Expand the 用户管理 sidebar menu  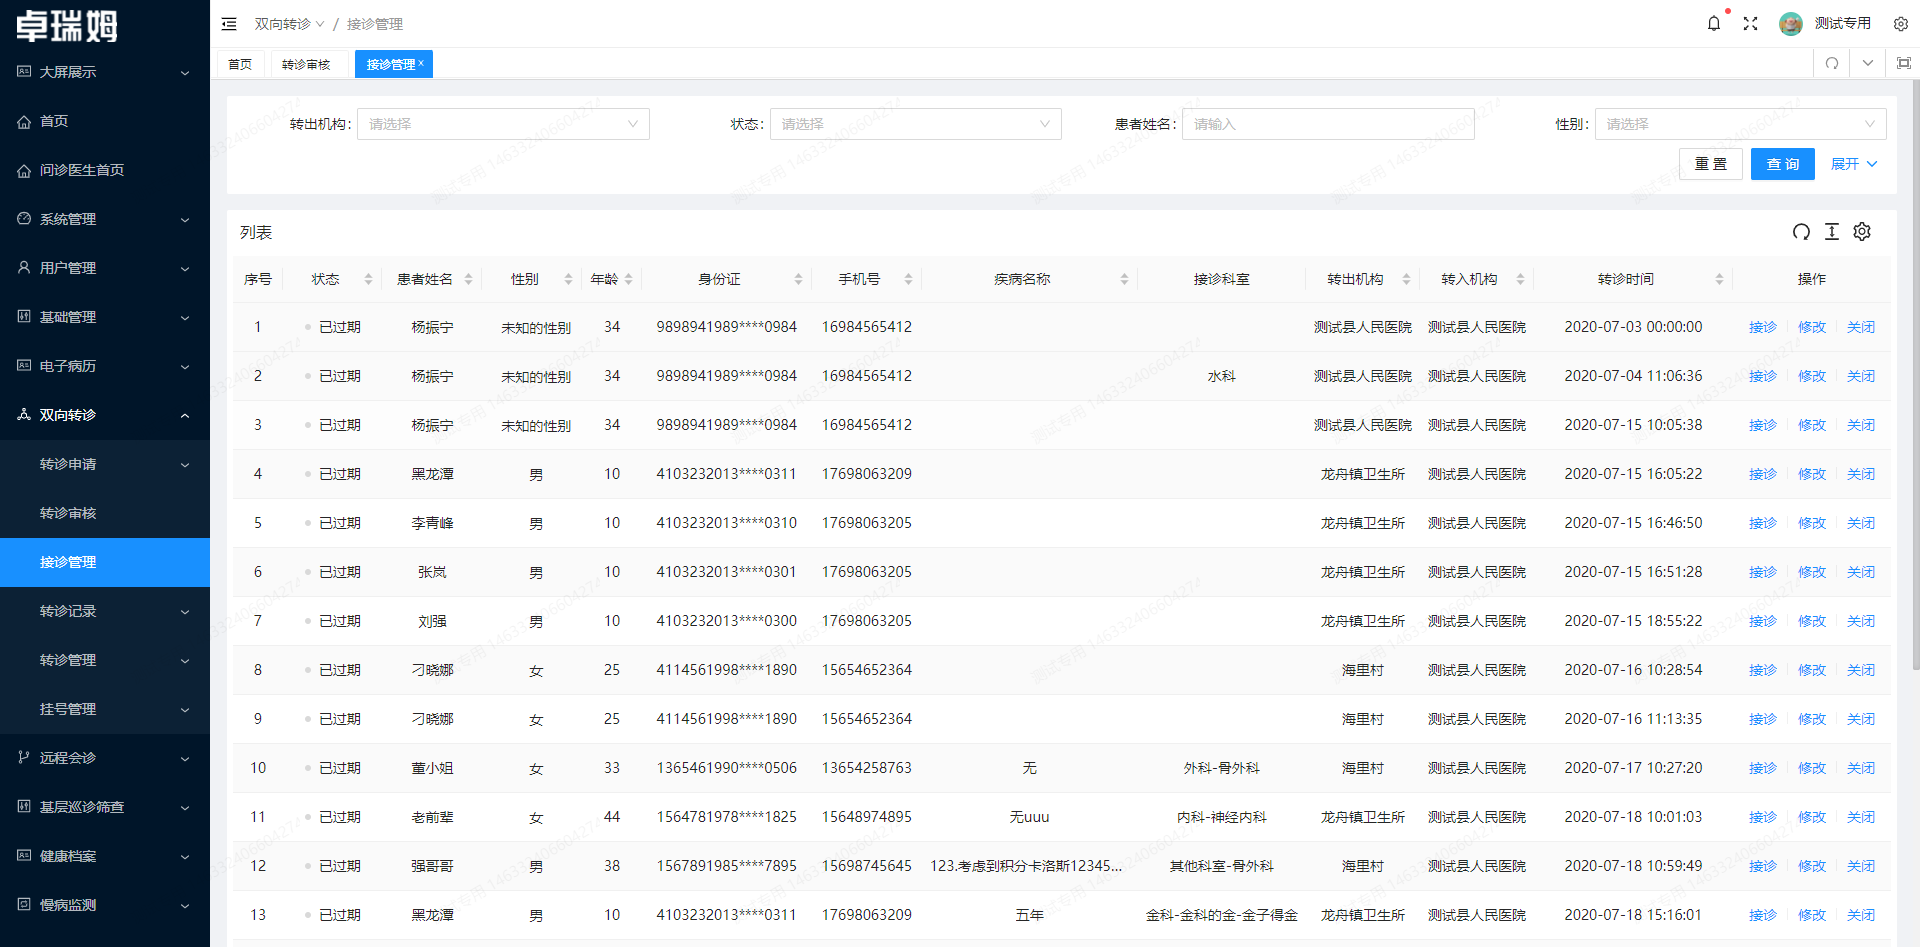(x=105, y=268)
